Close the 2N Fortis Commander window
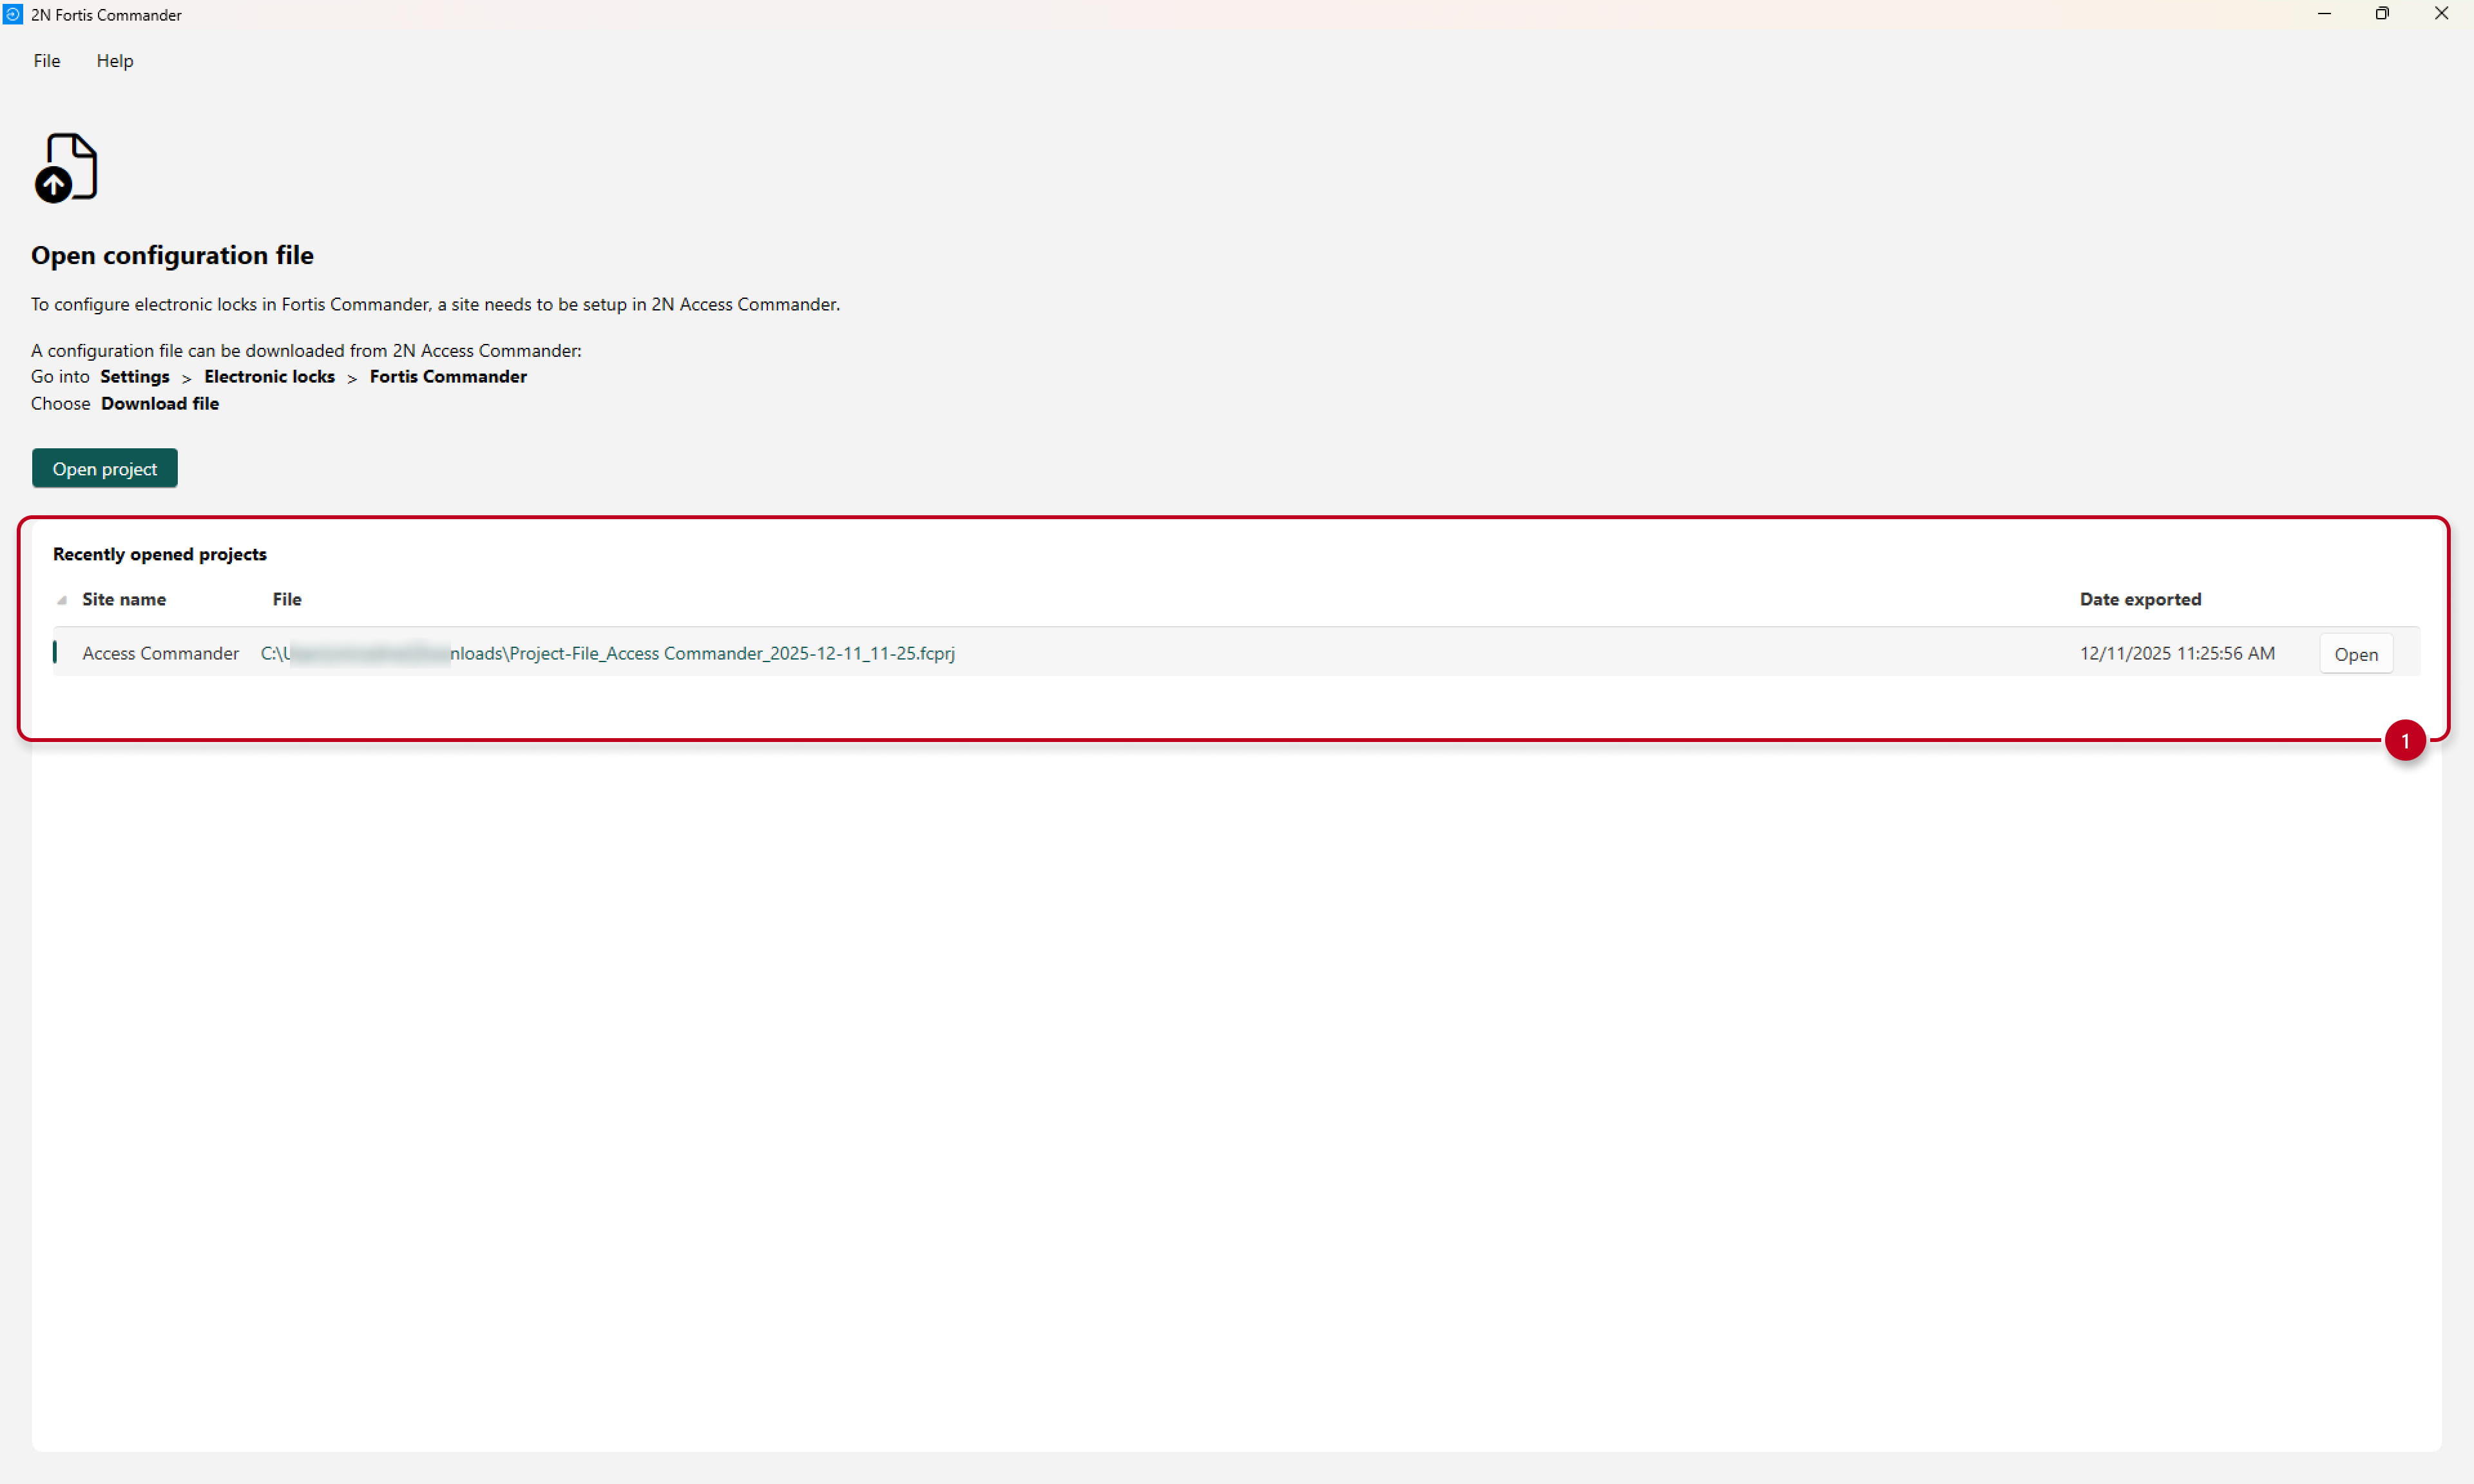Image resolution: width=2474 pixels, height=1484 pixels. coord(2441,14)
